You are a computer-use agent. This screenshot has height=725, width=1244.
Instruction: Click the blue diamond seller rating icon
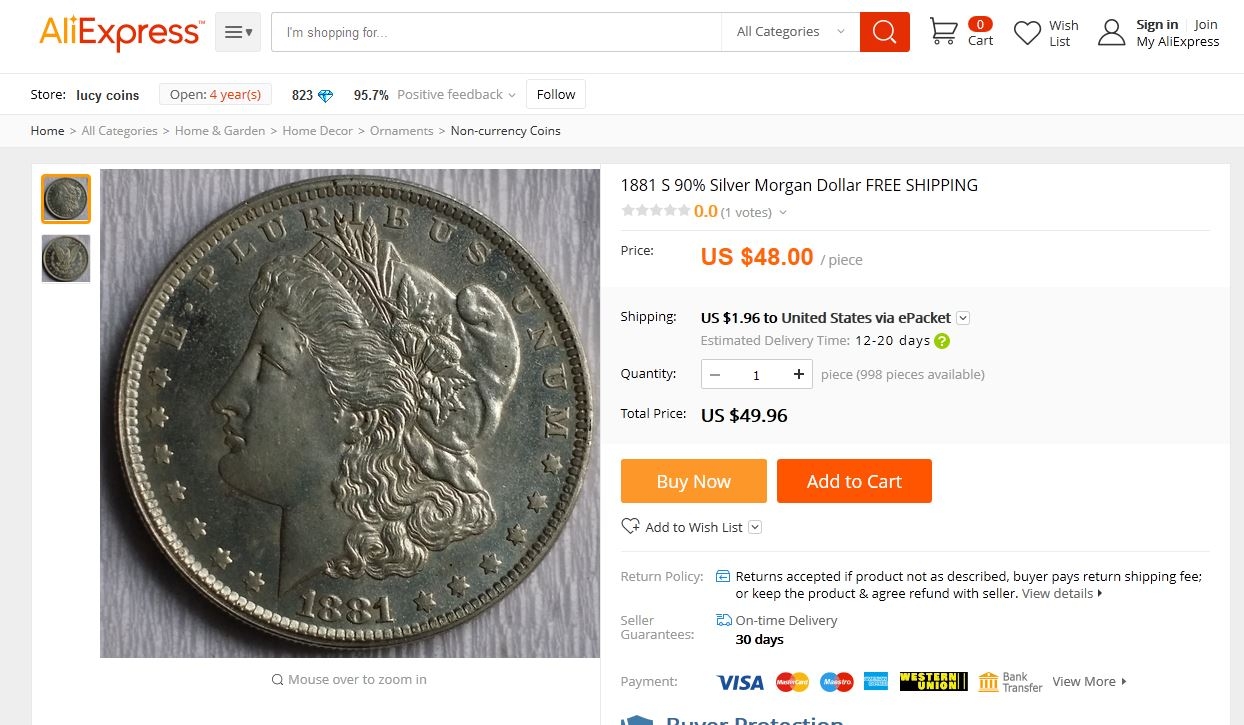(325, 95)
